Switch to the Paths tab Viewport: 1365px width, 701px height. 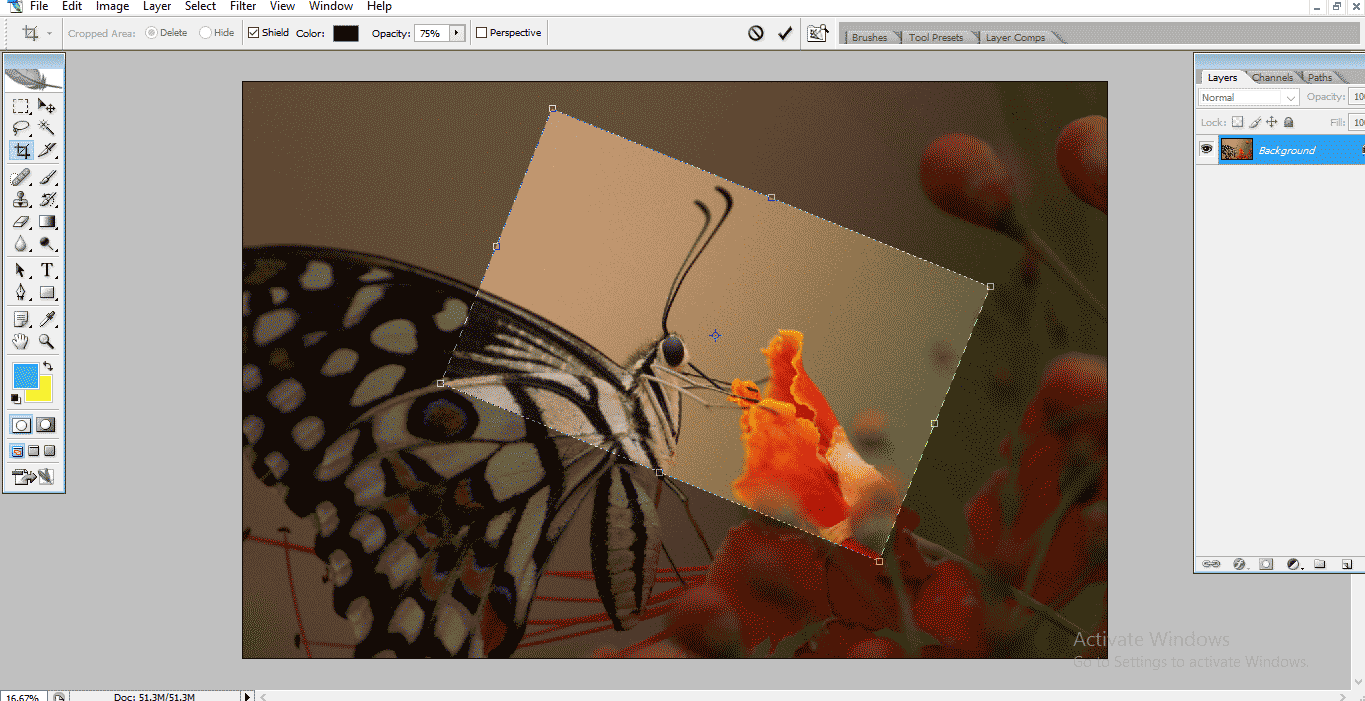point(1320,77)
